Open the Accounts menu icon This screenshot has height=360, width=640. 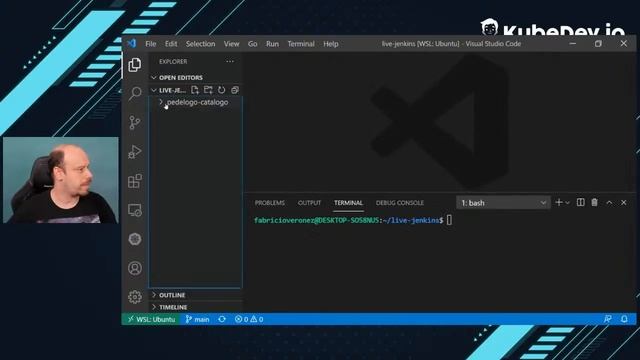tap(135, 268)
